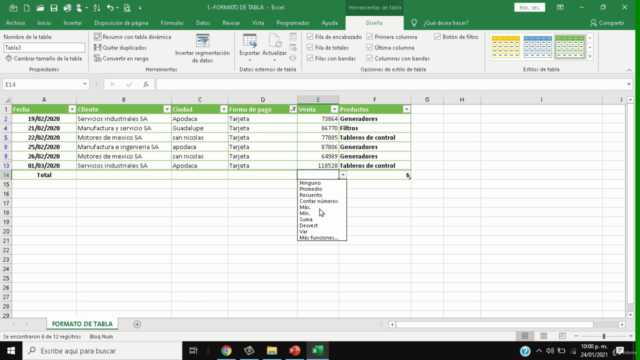Open Task View in the taskbar
This screenshot has width=640, height=360.
click(193, 351)
